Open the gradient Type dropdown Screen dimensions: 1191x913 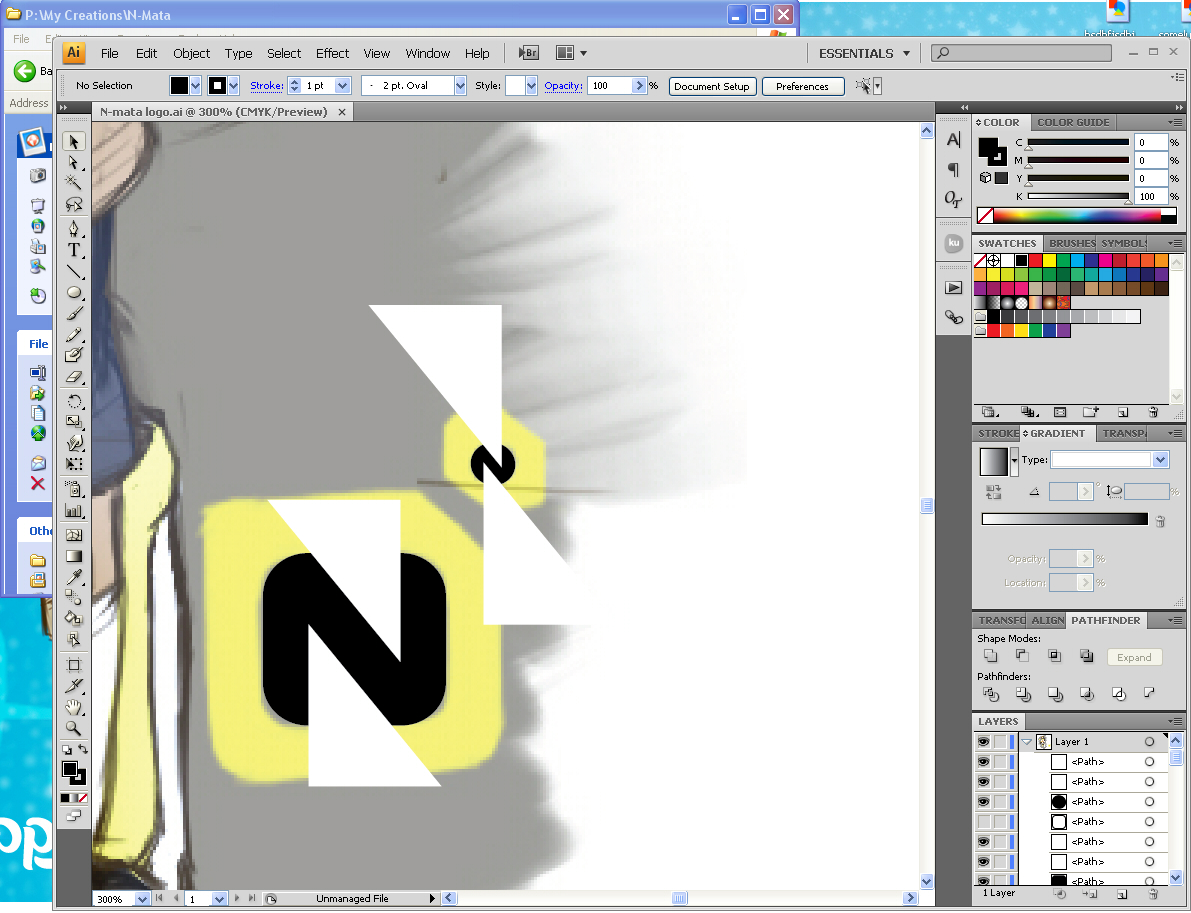click(1160, 460)
